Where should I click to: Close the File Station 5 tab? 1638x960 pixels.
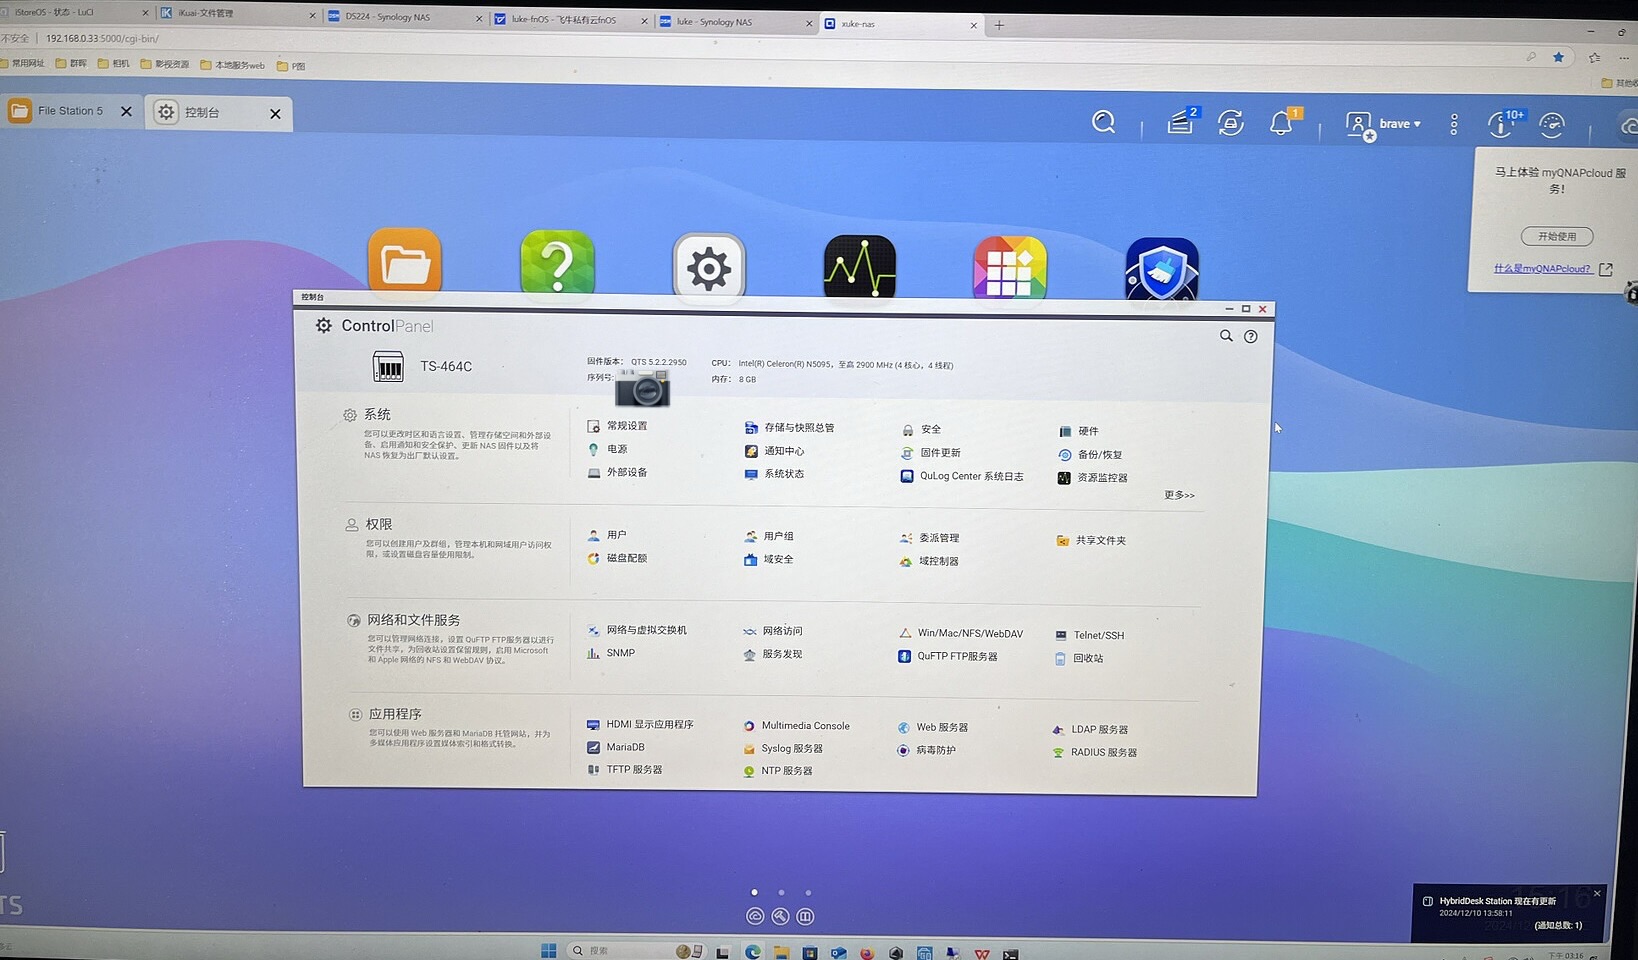[126, 112]
